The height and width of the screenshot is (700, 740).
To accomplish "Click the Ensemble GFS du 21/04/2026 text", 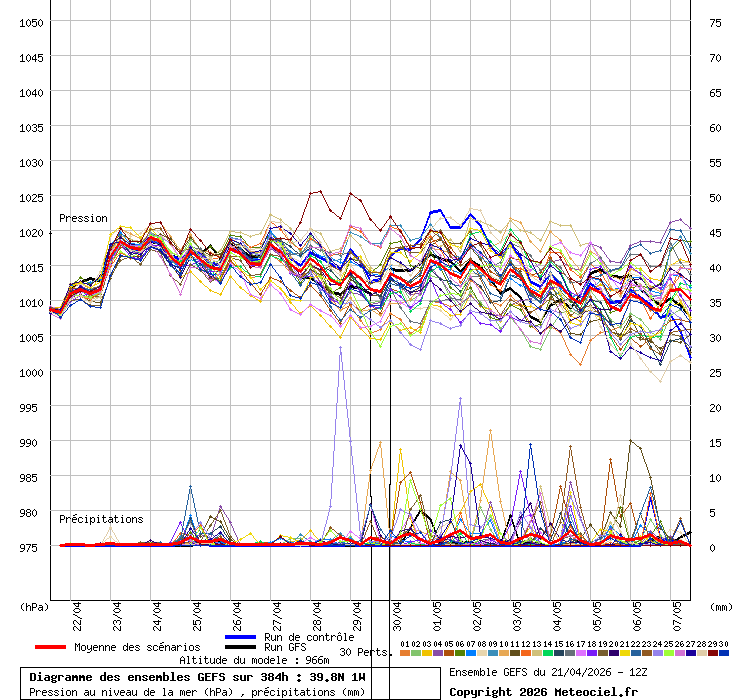I will pos(549,672).
